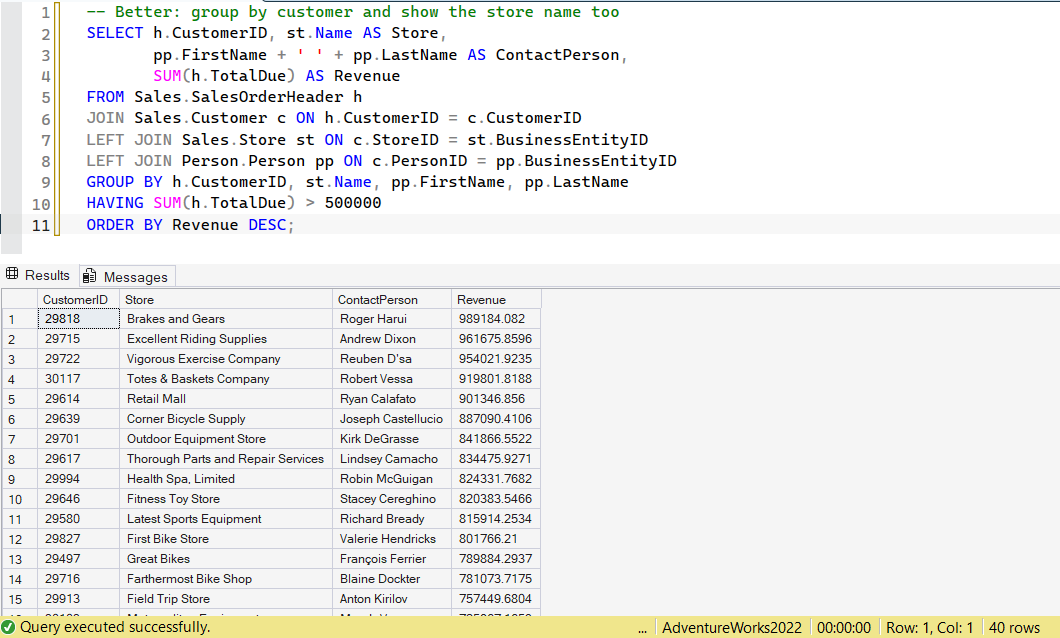Click the status bar ellipsis
1060x638 pixels.
(642, 628)
